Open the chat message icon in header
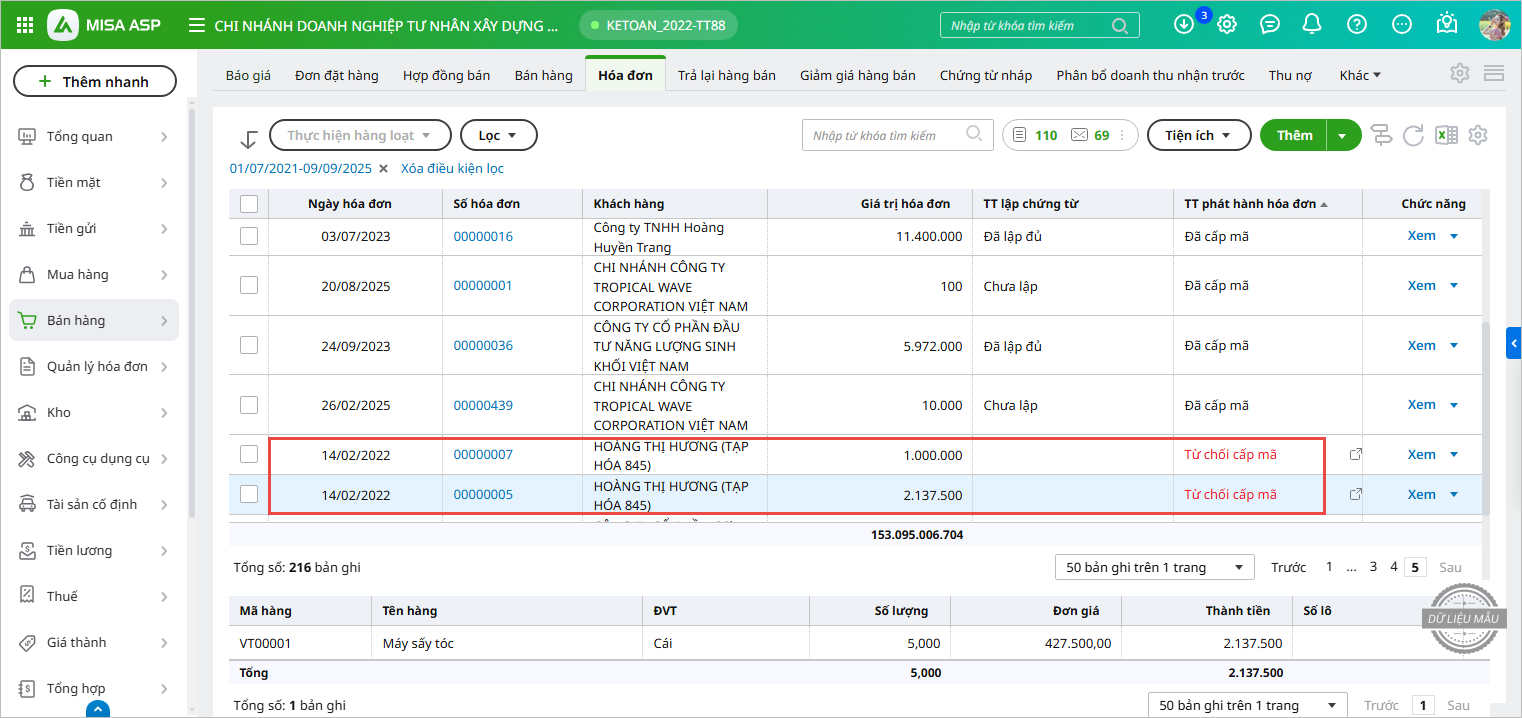Image resolution: width=1522 pixels, height=718 pixels. point(1270,25)
